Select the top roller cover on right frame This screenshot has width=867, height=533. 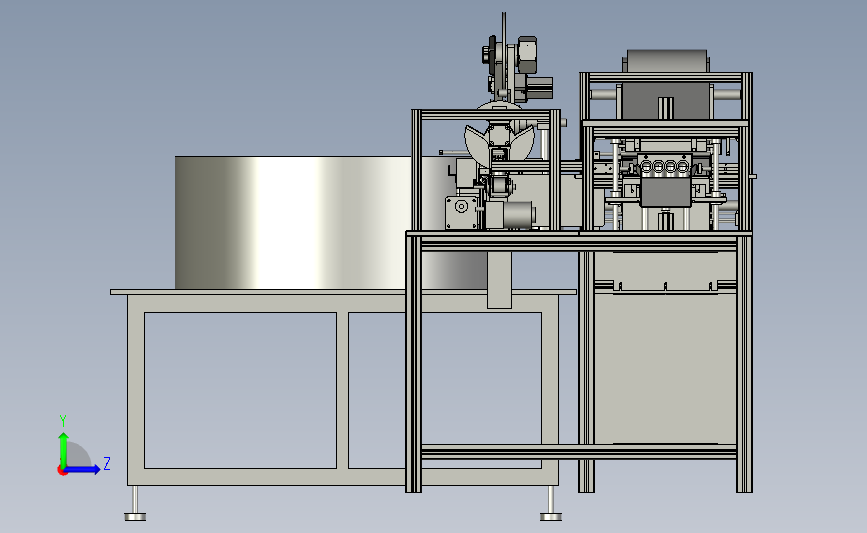667,61
